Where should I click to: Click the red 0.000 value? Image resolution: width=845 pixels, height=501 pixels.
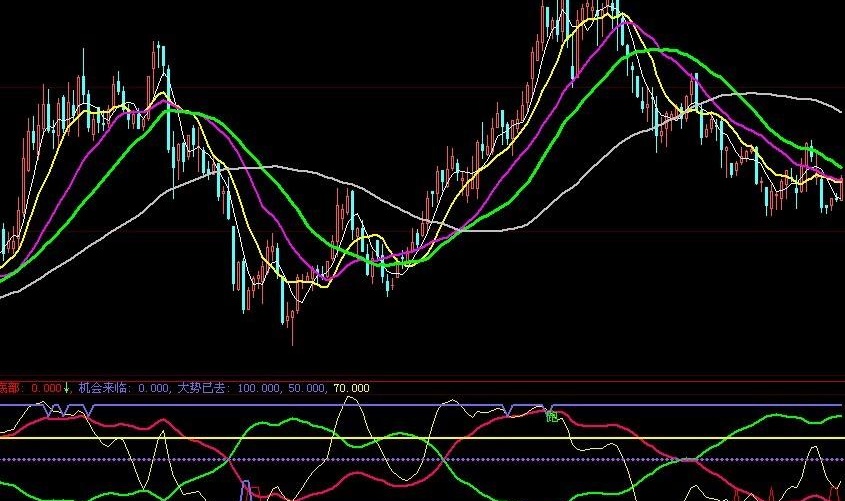click(46, 388)
